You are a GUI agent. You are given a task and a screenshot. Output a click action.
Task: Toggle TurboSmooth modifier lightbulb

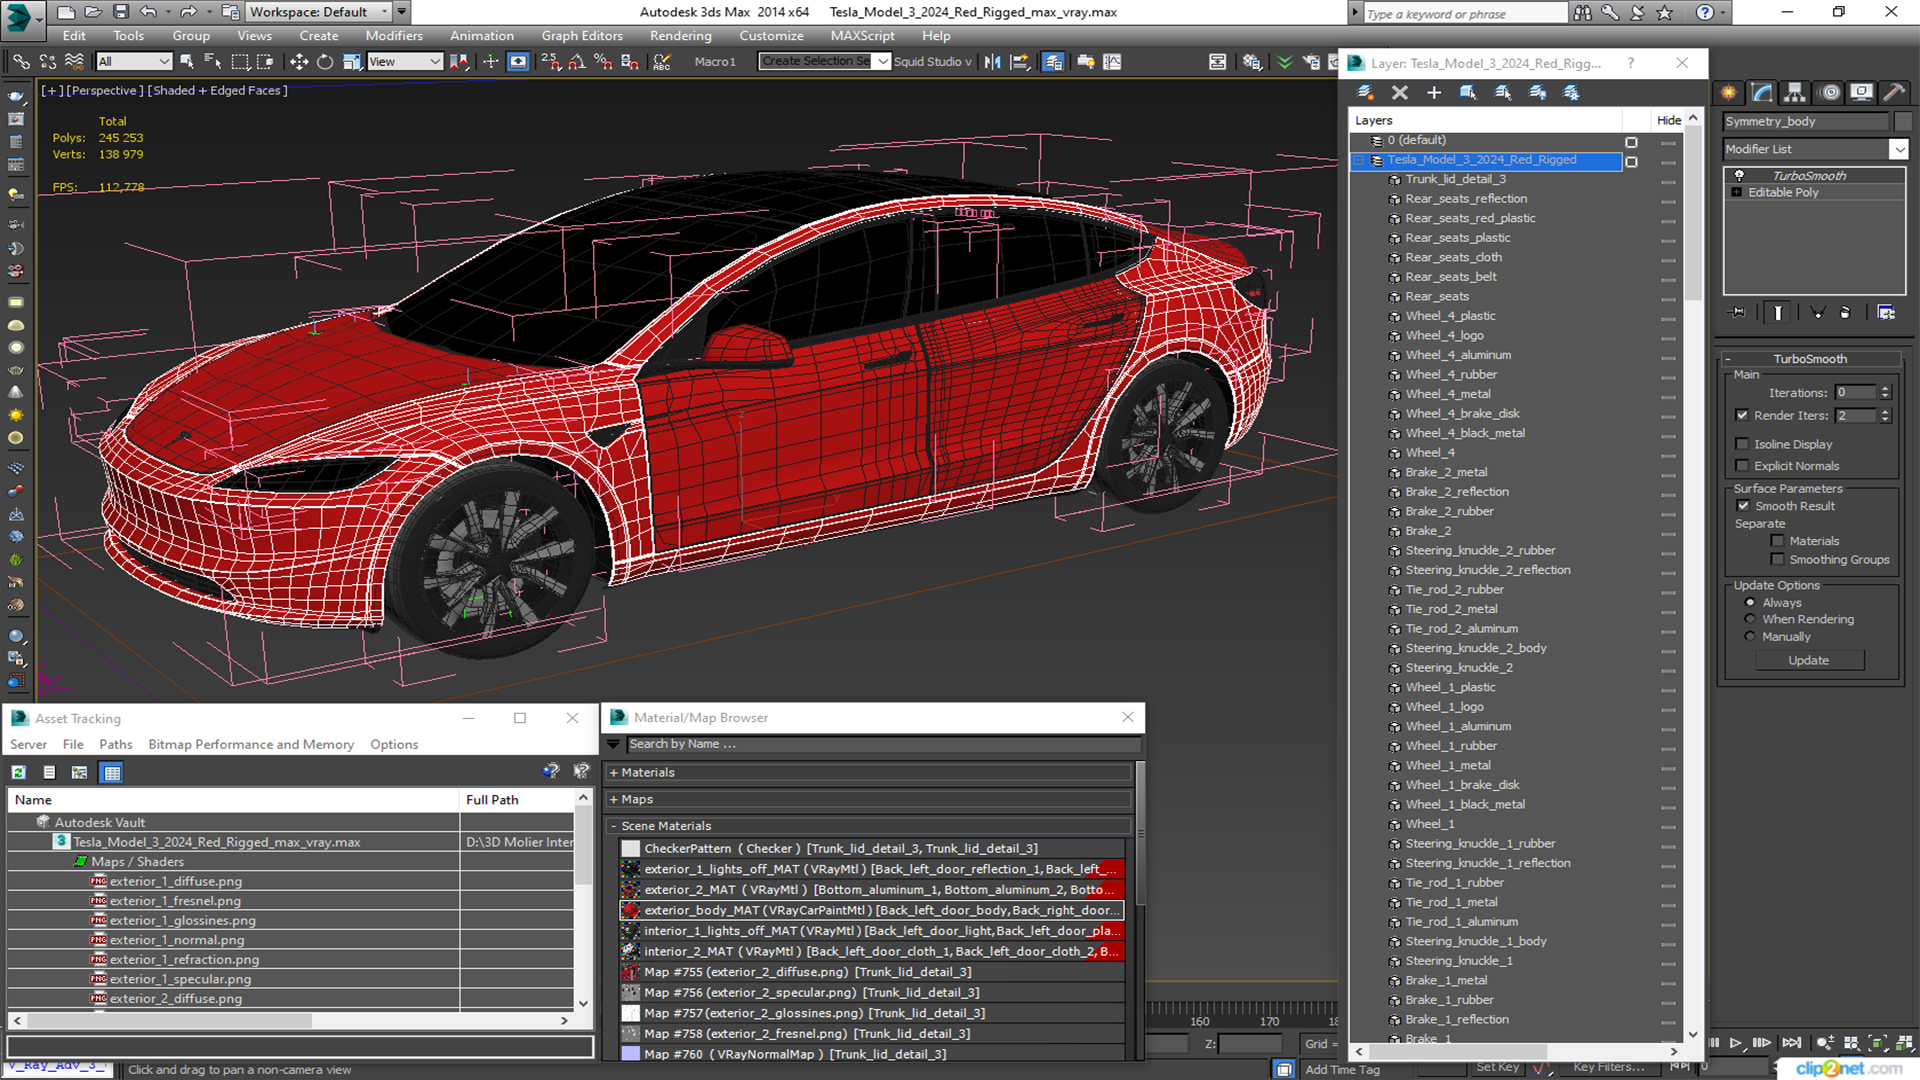point(1739,175)
